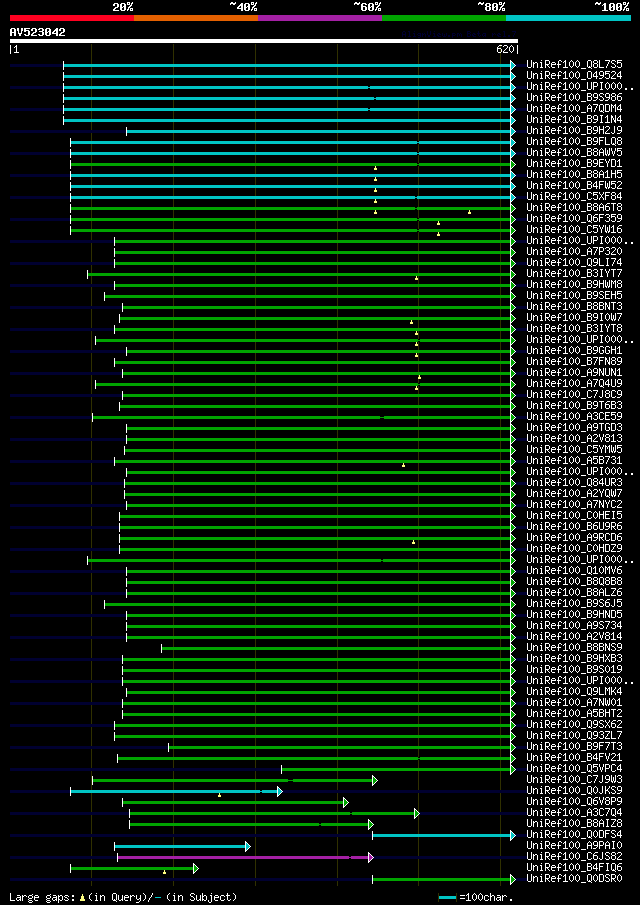Viewport: 640px width, 905px height.
Task: Select the UniRef100_C0HEI5 label
Action: pyautogui.click(x=574, y=515)
